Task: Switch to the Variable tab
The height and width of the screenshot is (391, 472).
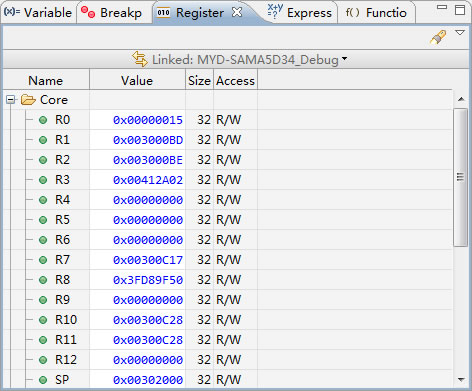Action: (x=38, y=13)
